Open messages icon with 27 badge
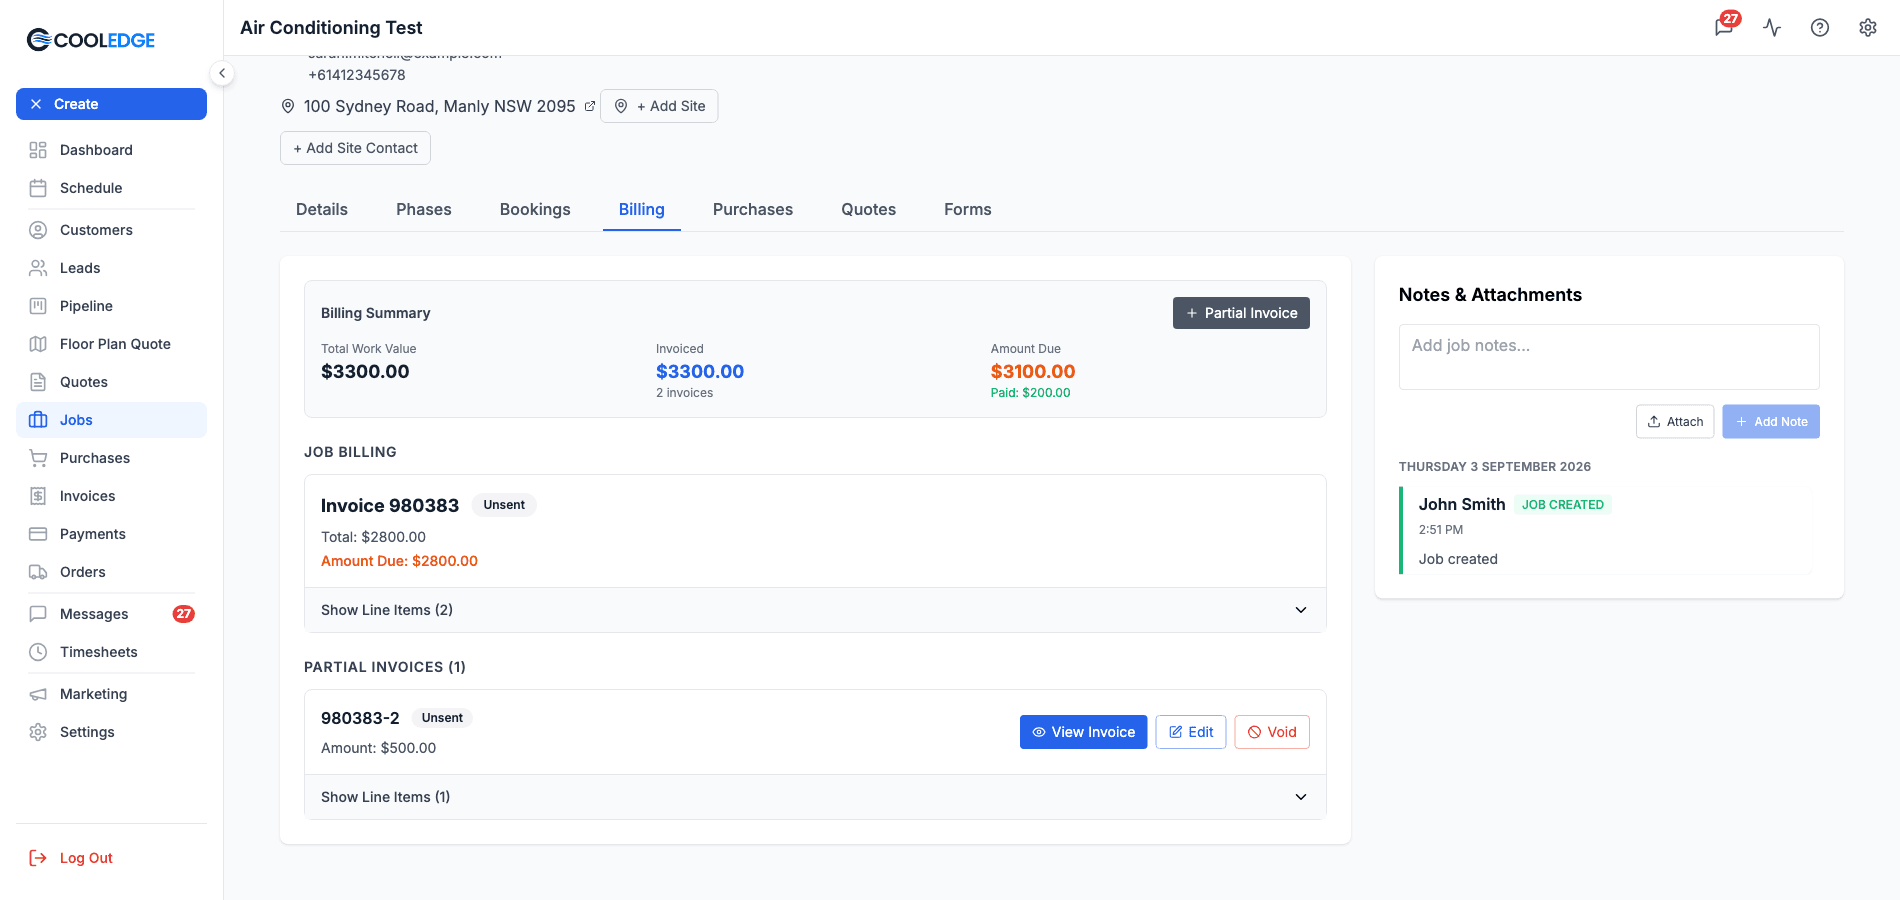The image size is (1900, 900). tap(1725, 26)
